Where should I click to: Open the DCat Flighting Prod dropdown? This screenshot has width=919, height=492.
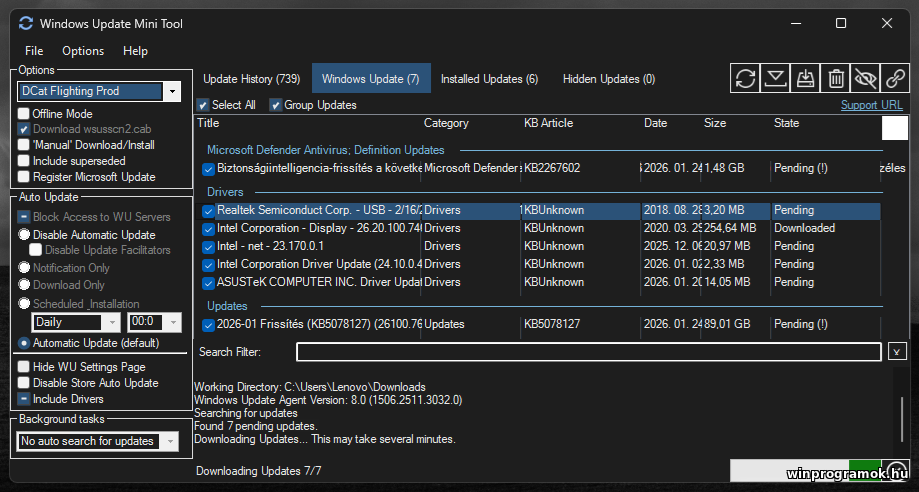coord(172,91)
